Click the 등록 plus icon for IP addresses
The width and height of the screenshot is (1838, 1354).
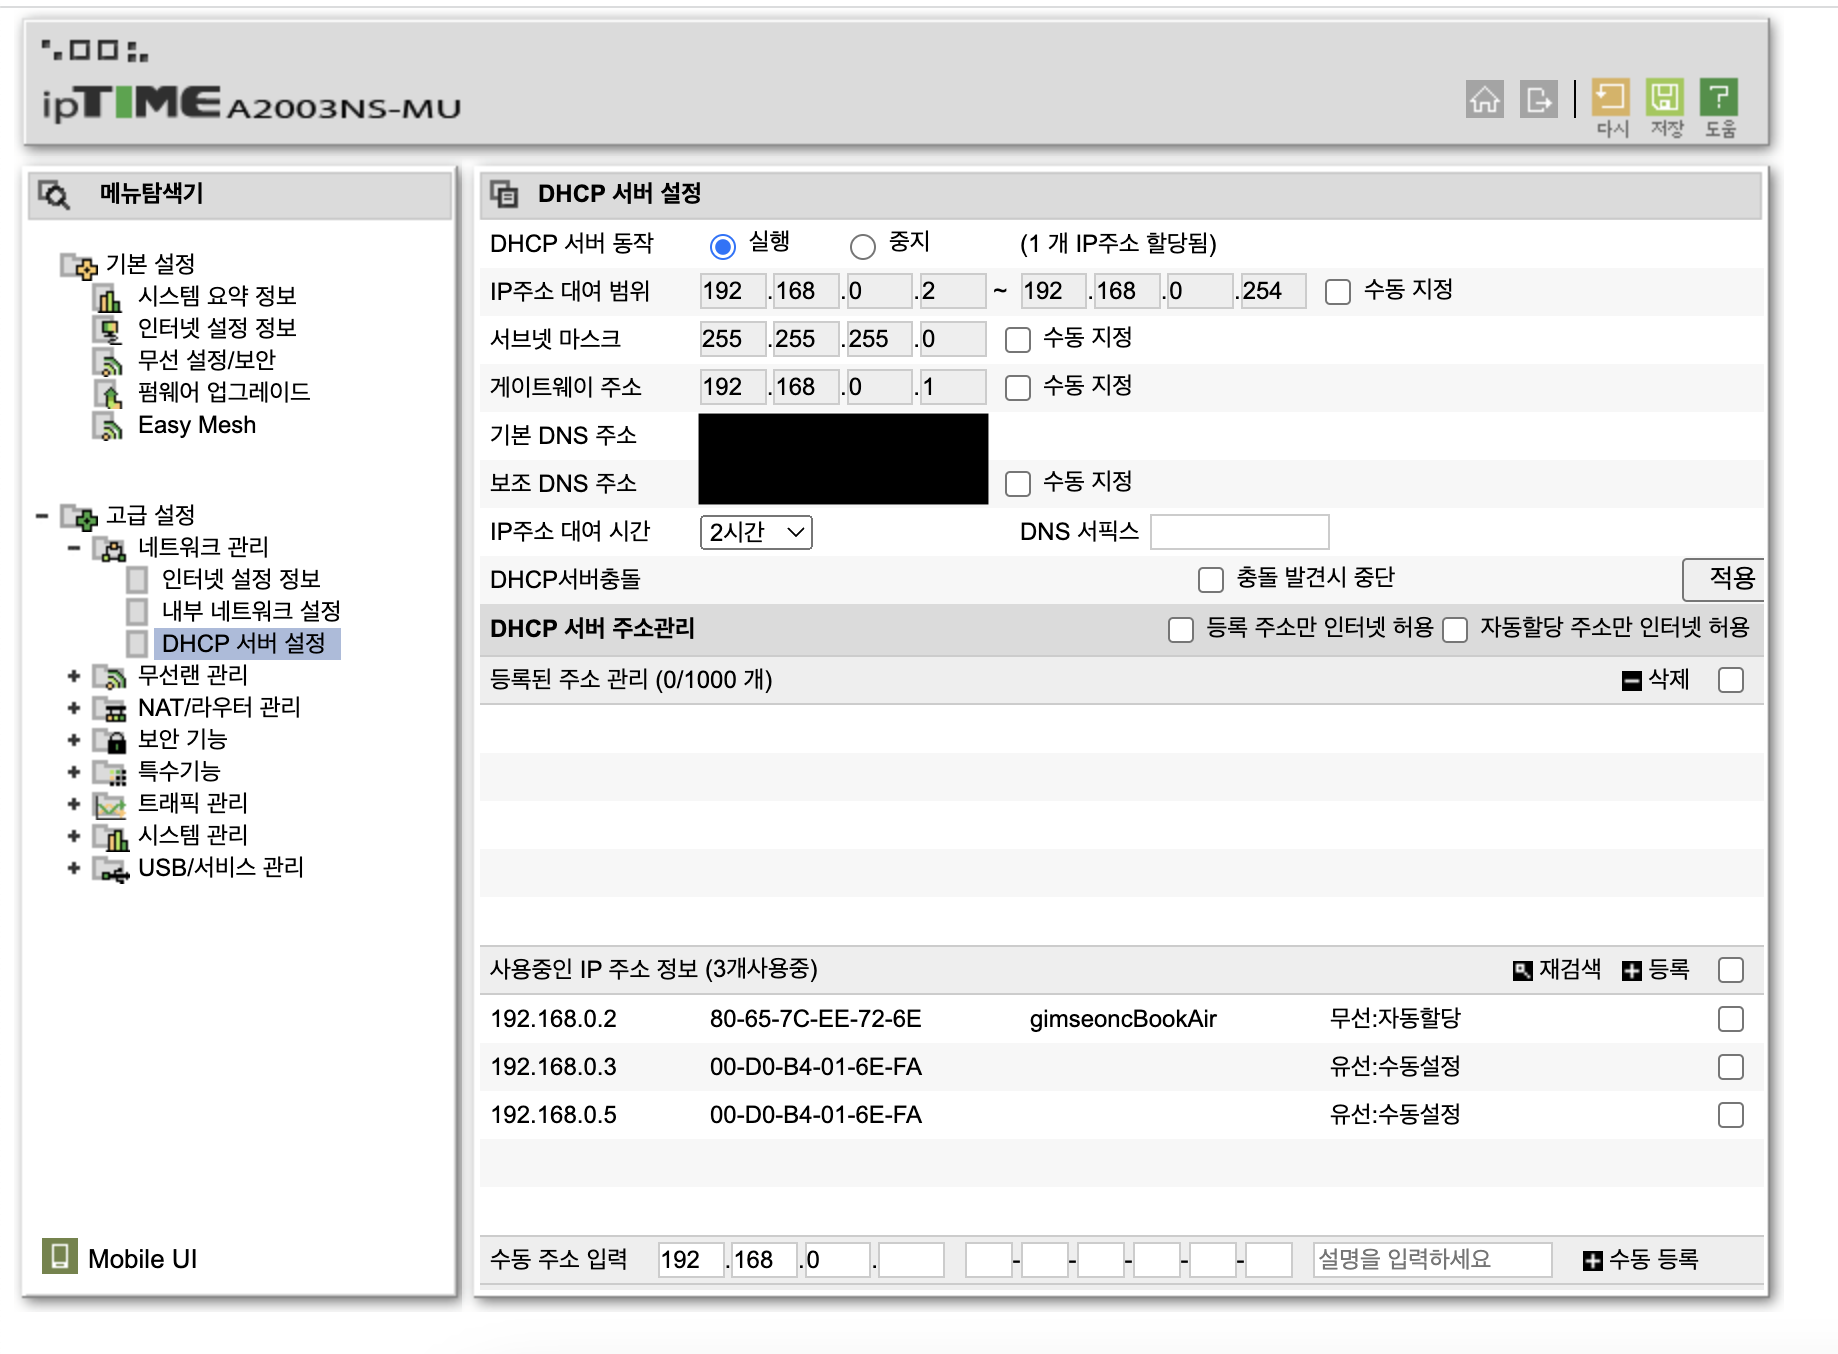click(1633, 968)
